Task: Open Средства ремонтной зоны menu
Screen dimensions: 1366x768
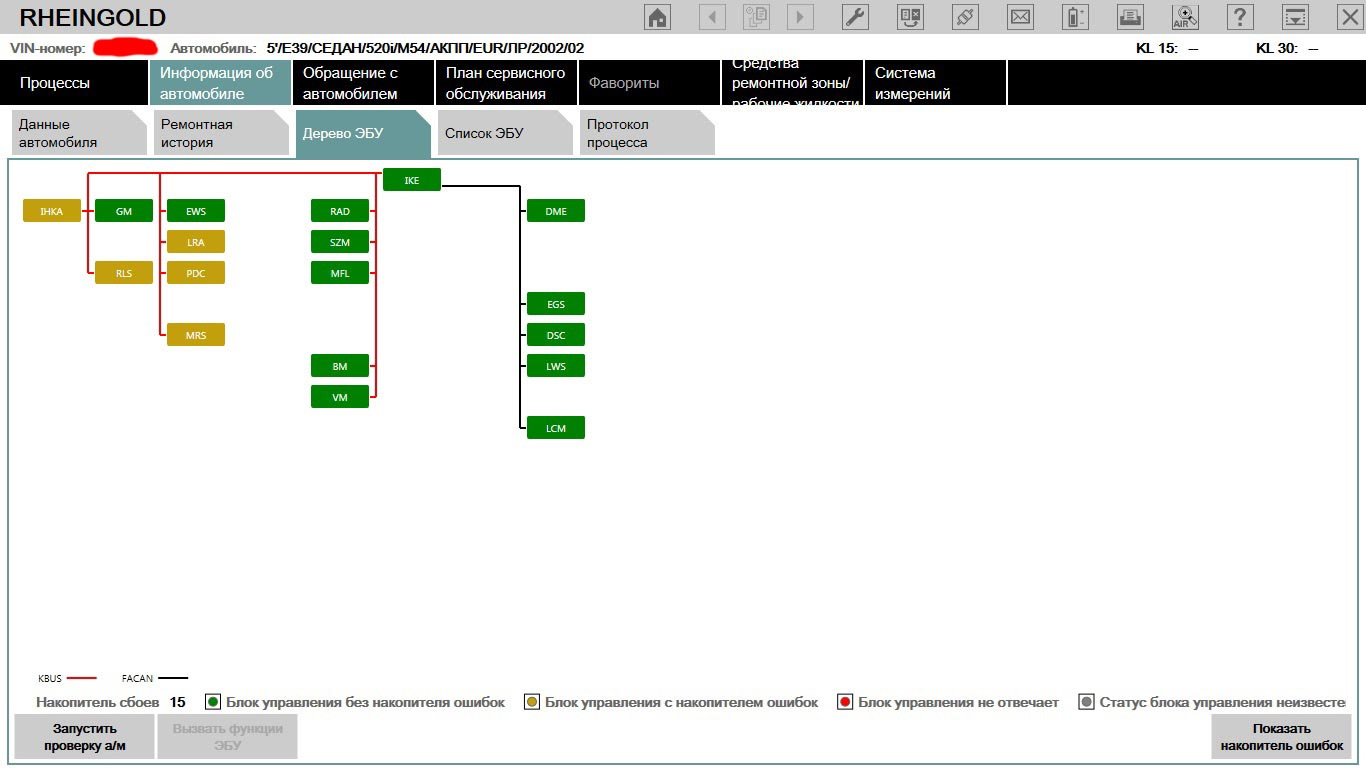Action: pos(792,83)
